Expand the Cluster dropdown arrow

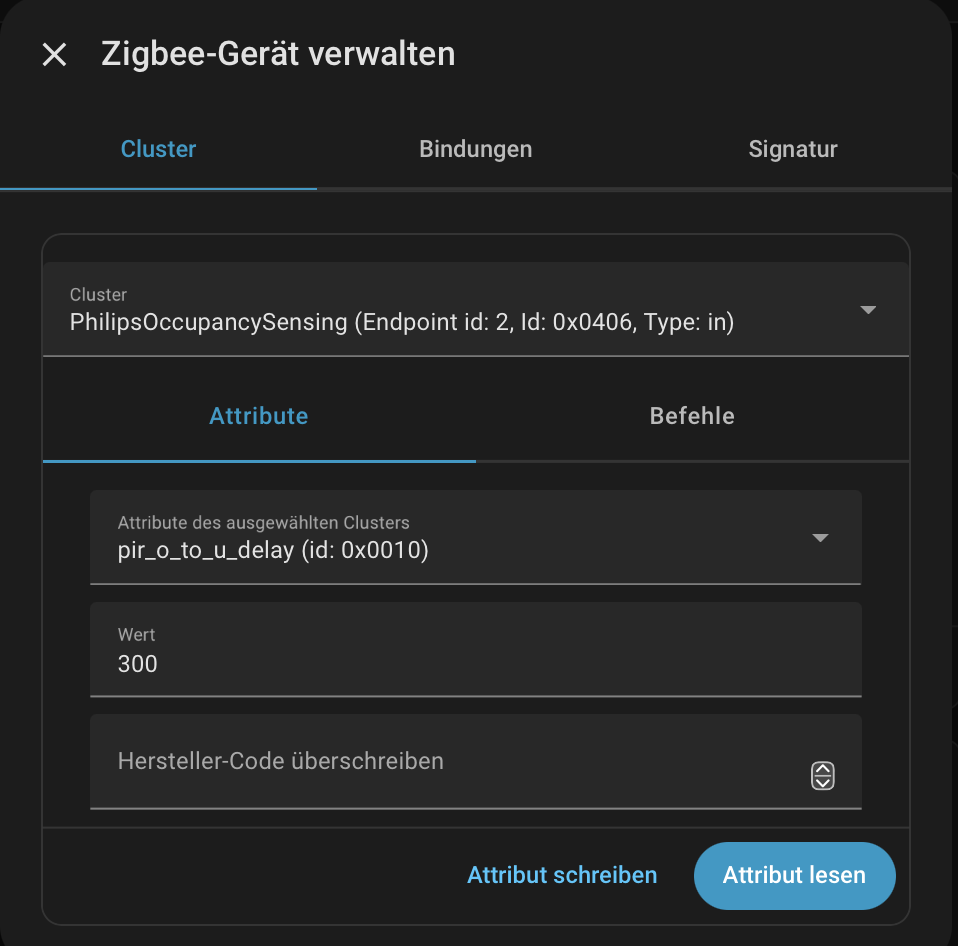point(868,310)
